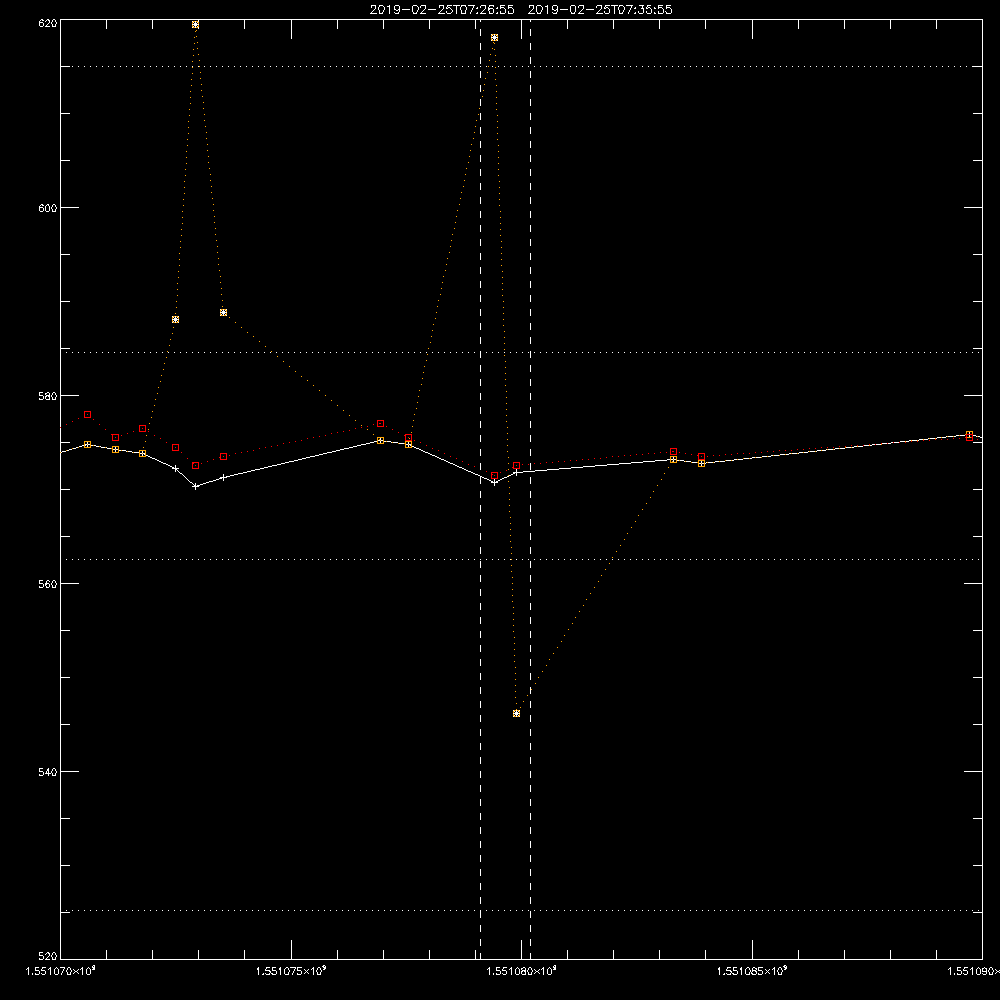
Task: Click the x-axis label 1.551080×10⁹
Action: [x=522, y=971]
